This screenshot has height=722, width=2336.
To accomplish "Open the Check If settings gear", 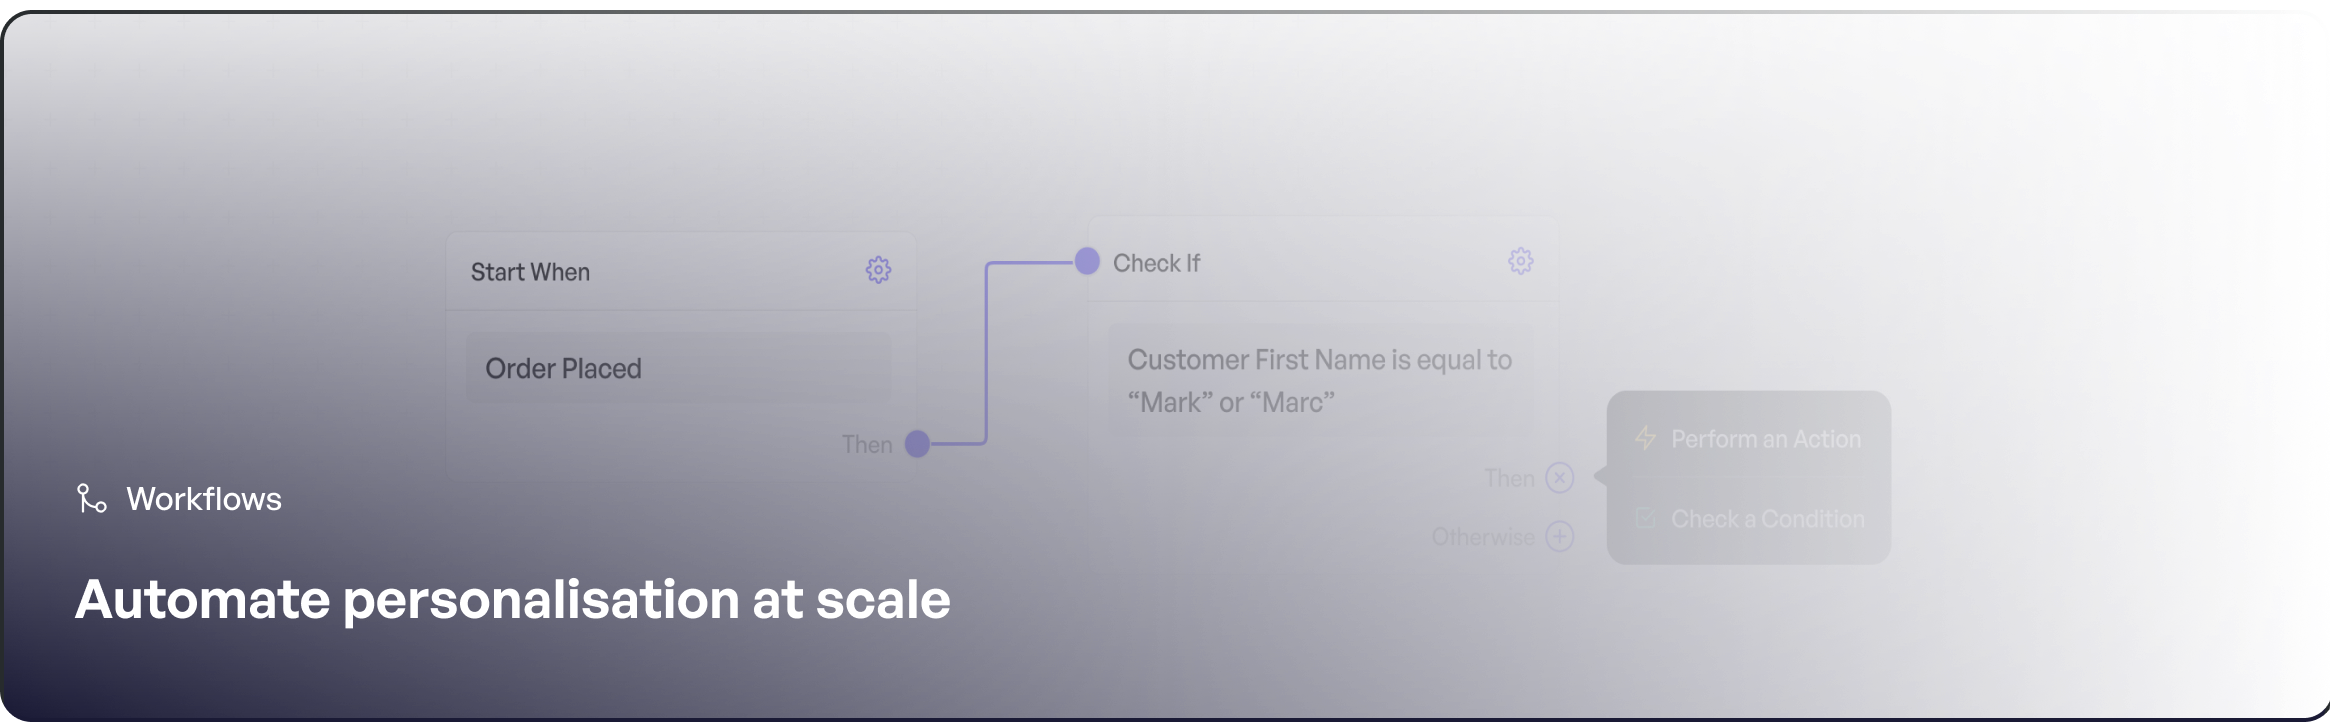I will pyautogui.click(x=1519, y=260).
